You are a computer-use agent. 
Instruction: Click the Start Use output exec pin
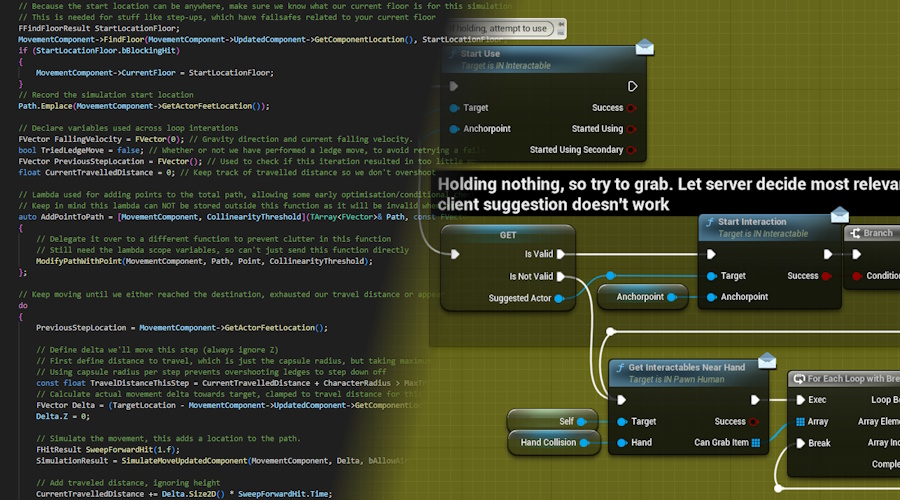pyautogui.click(x=632, y=86)
